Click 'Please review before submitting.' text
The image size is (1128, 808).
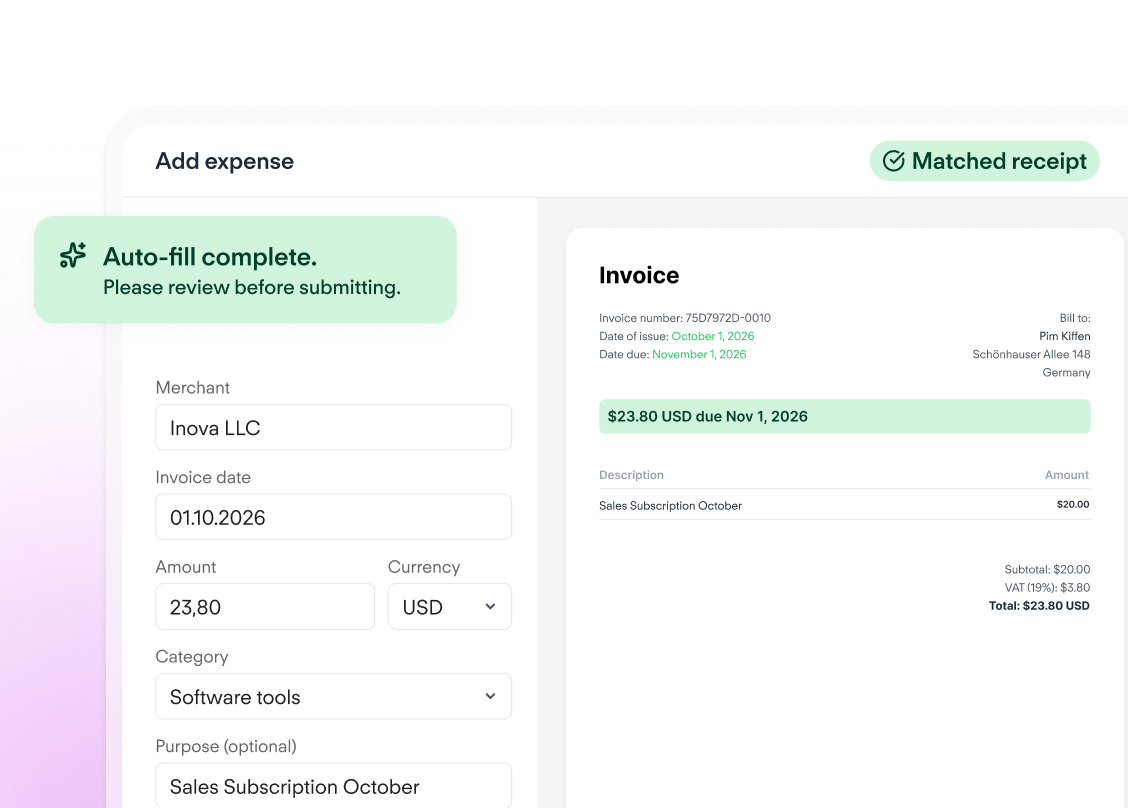click(252, 288)
